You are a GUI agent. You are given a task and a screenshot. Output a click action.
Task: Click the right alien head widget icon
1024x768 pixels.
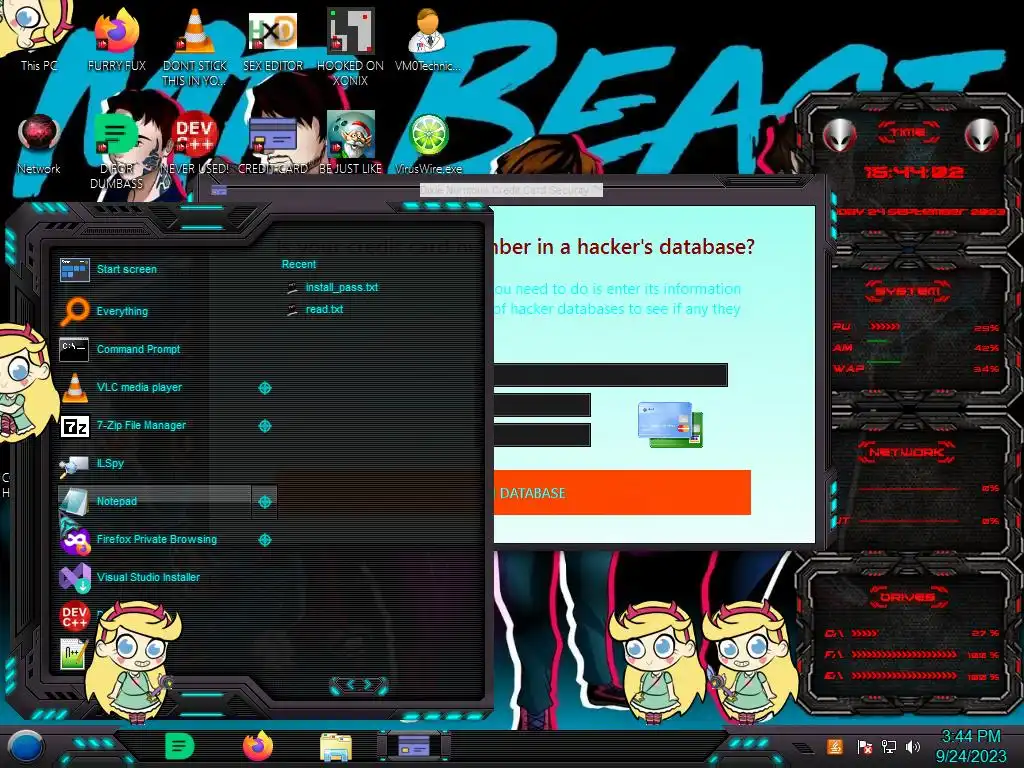click(981, 135)
